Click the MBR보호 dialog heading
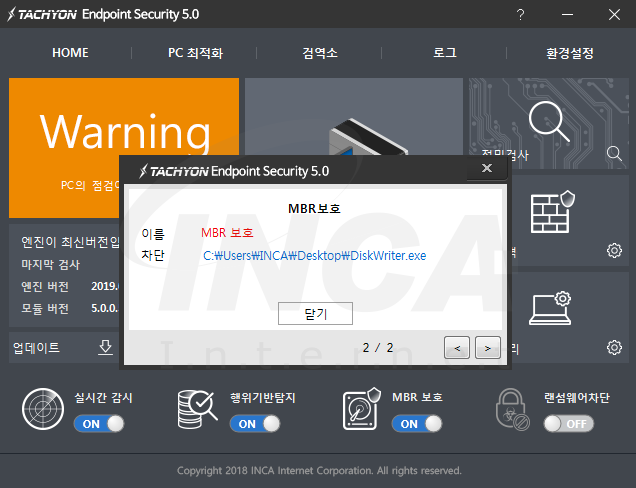 click(314, 209)
